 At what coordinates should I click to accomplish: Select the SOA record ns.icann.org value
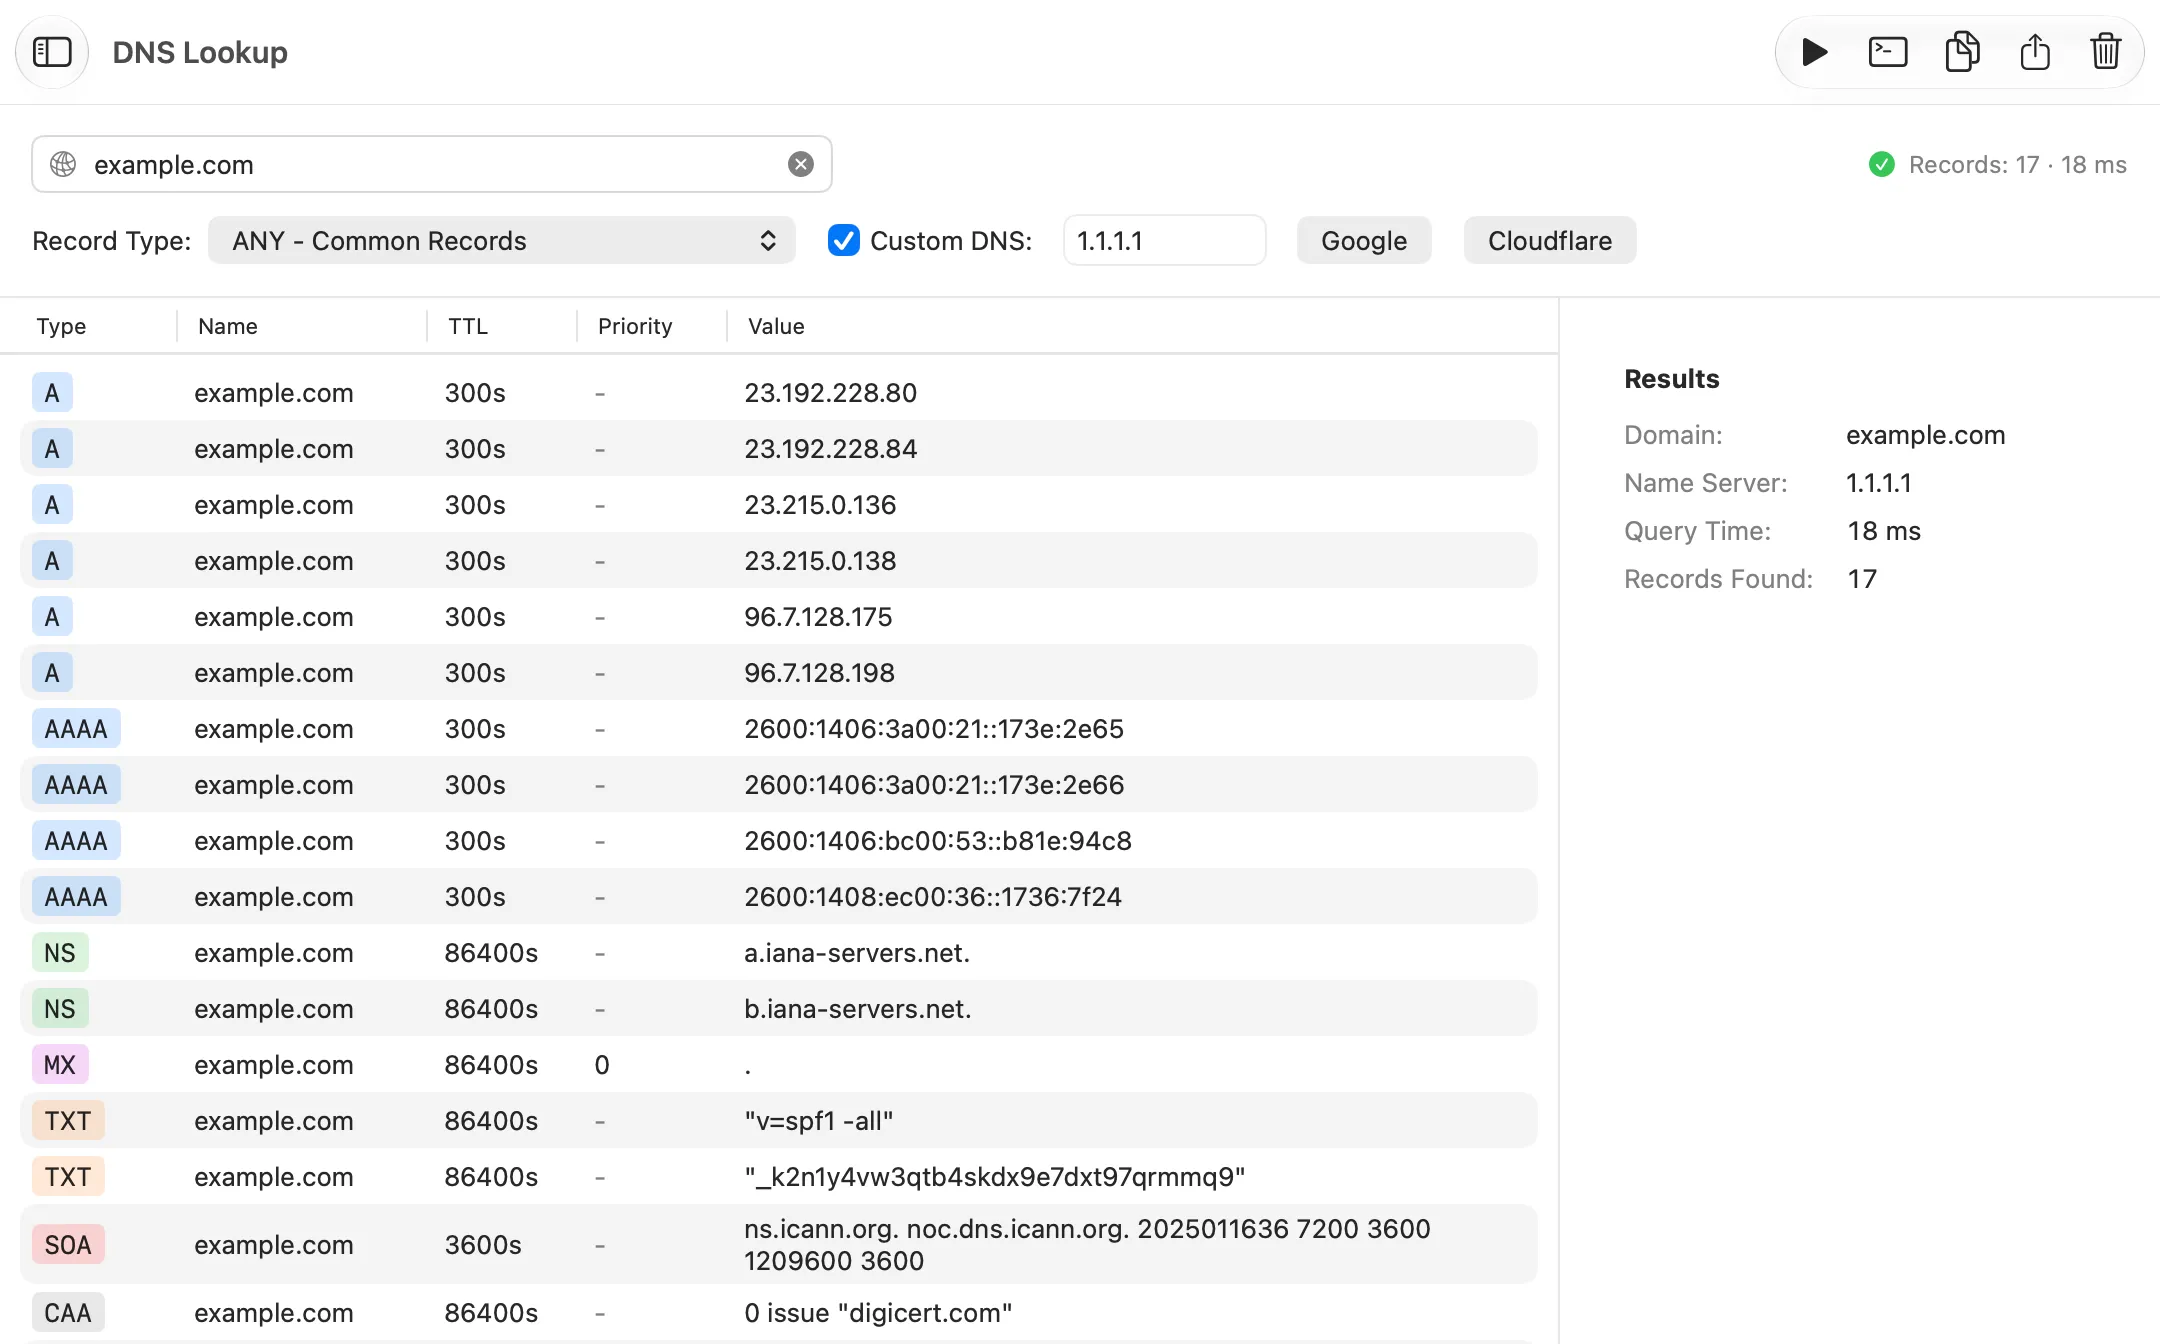(1087, 1245)
